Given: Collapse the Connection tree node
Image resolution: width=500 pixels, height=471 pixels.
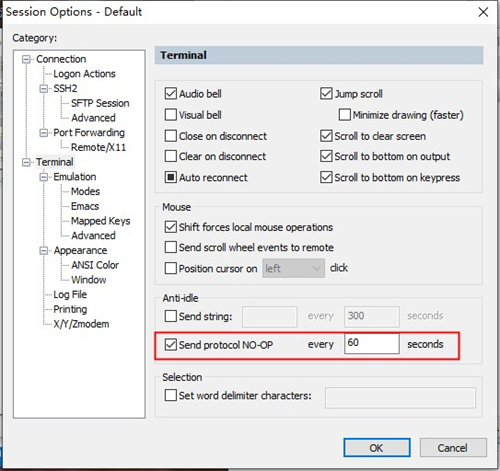Looking at the screenshot, I should (x=26, y=59).
